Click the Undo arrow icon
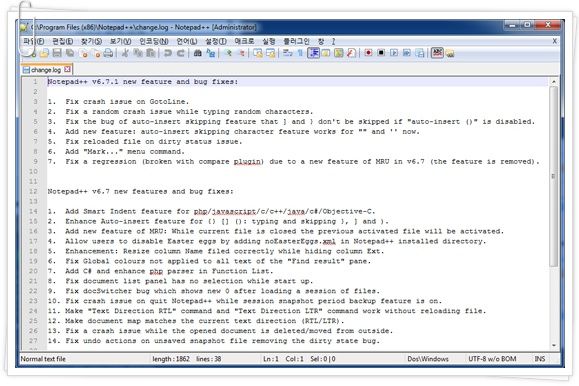This screenshot has width=579, height=386. coord(168,53)
